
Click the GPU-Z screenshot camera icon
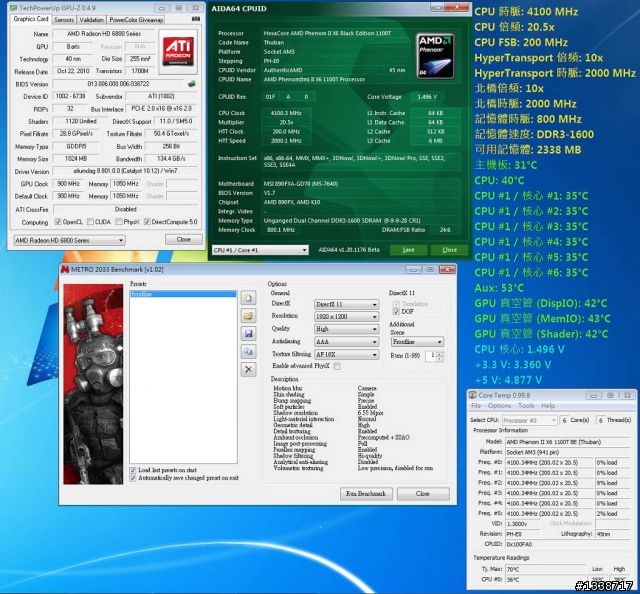(x=196, y=19)
